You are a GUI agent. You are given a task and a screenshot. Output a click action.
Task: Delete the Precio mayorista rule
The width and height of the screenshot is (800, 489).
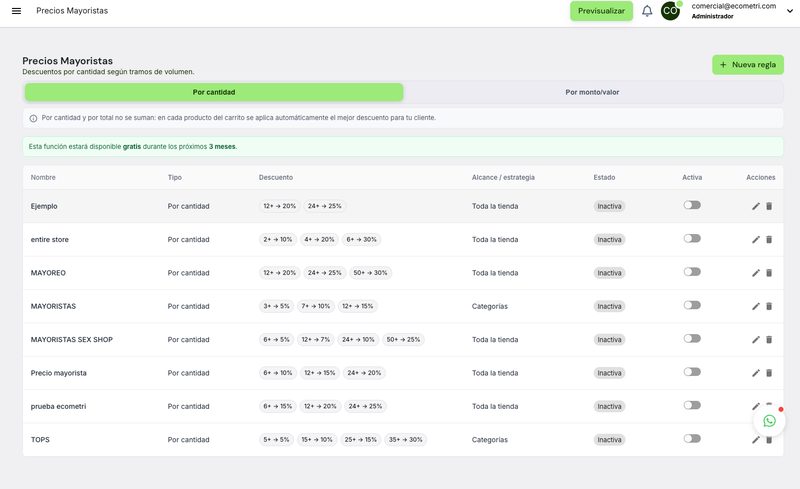coord(769,373)
